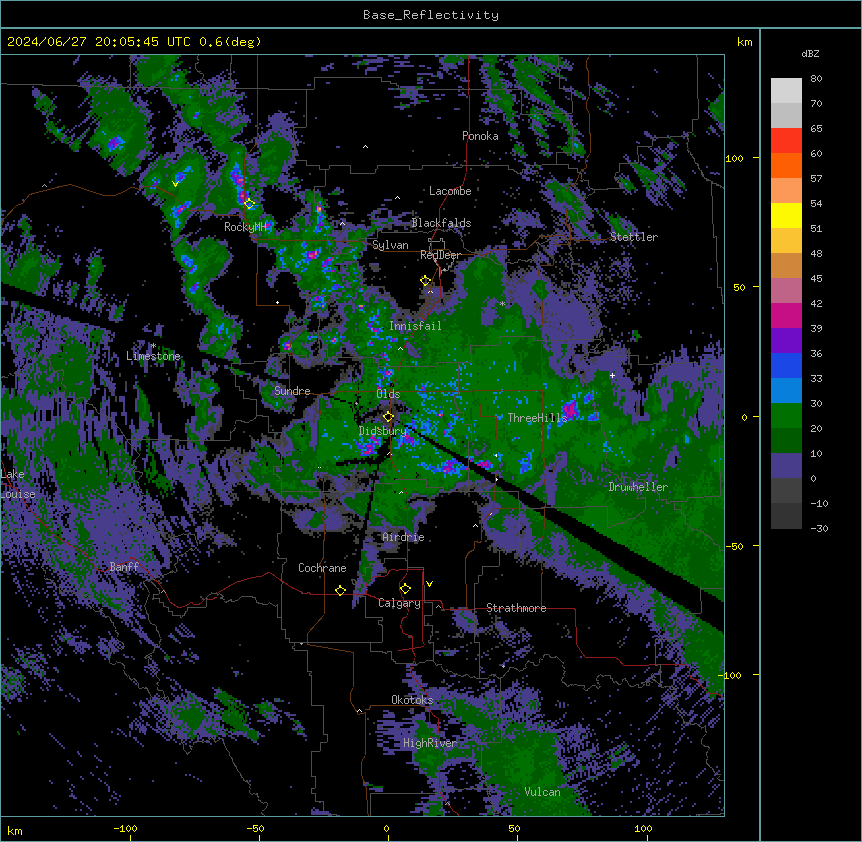The height and width of the screenshot is (842, 862).
Task: Click the yellow diamond marker below Cochrane
Action: pyautogui.click(x=340, y=590)
